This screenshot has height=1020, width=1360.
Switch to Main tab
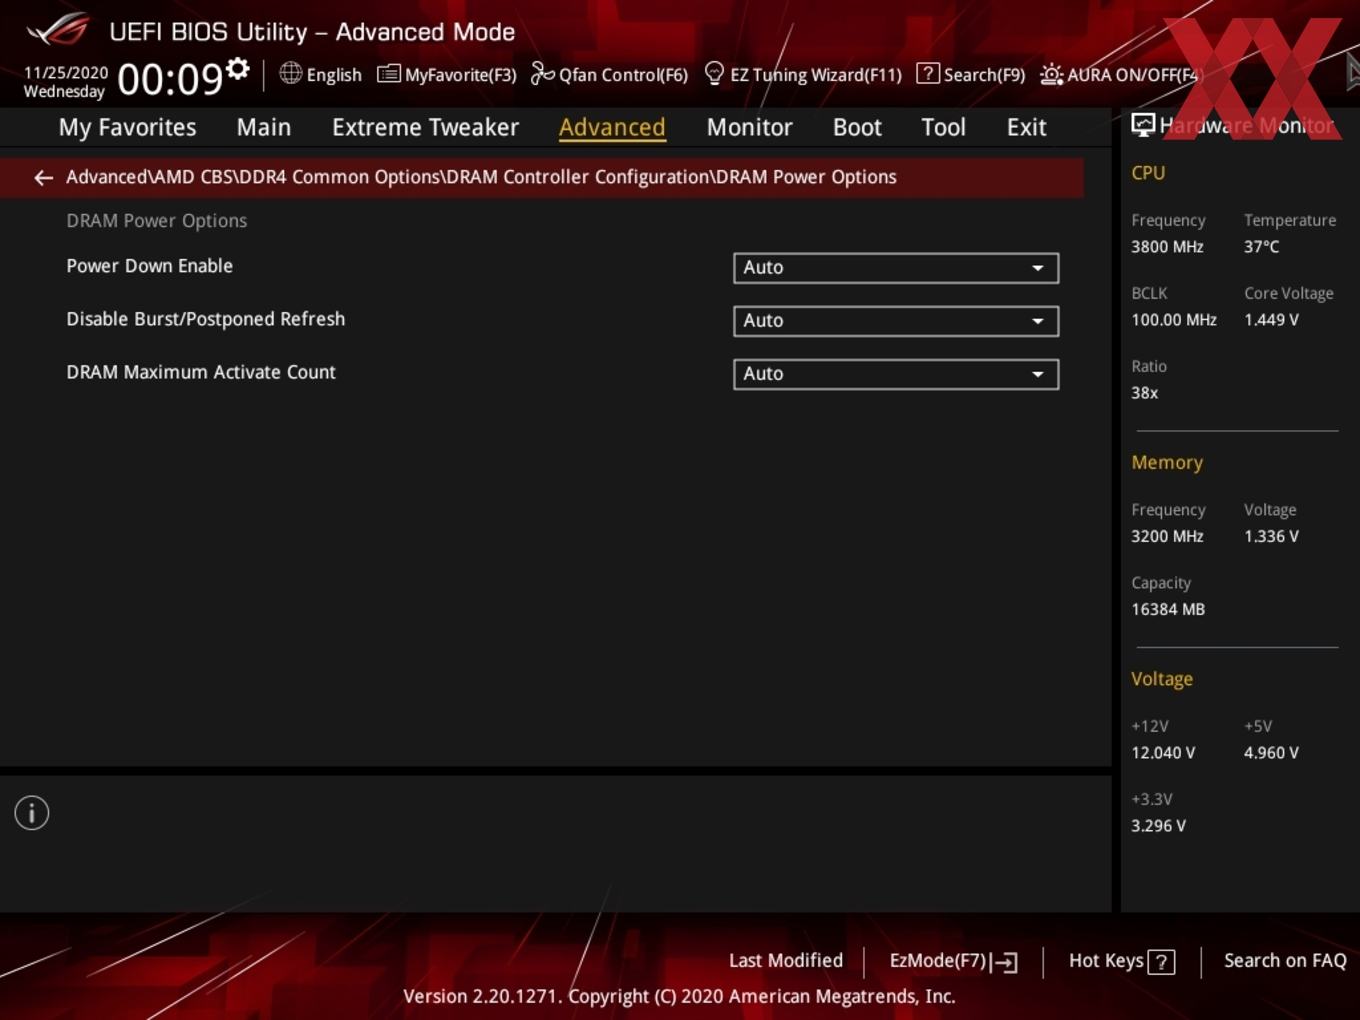coord(264,127)
